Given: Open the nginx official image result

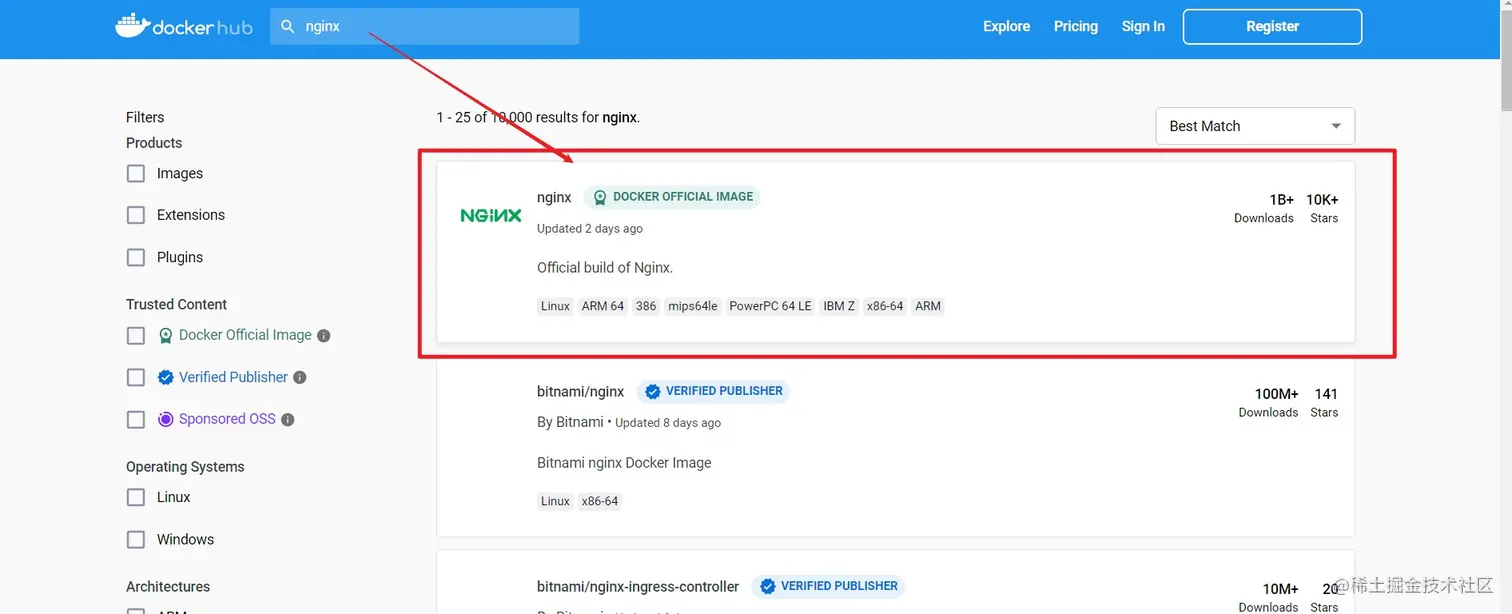Looking at the screenshot, I should 554,198.
